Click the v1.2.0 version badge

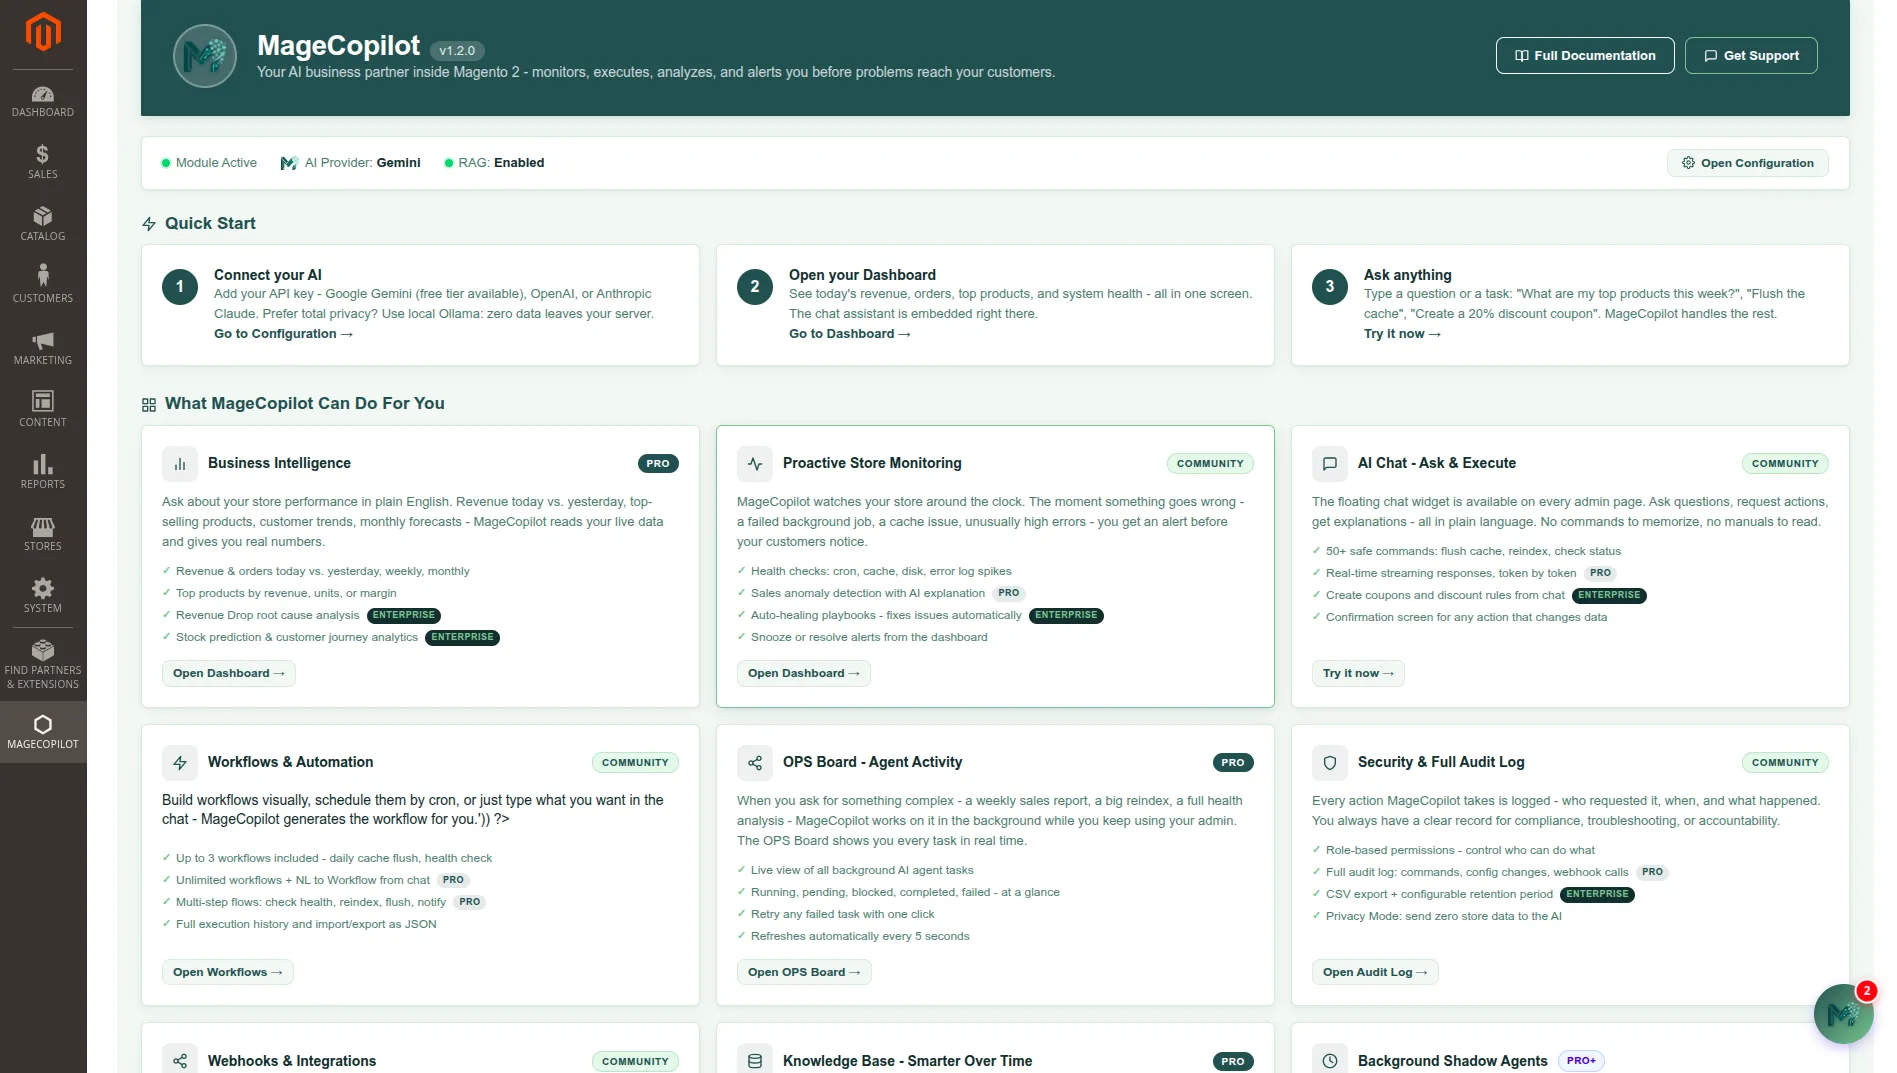tap(457, 51)
